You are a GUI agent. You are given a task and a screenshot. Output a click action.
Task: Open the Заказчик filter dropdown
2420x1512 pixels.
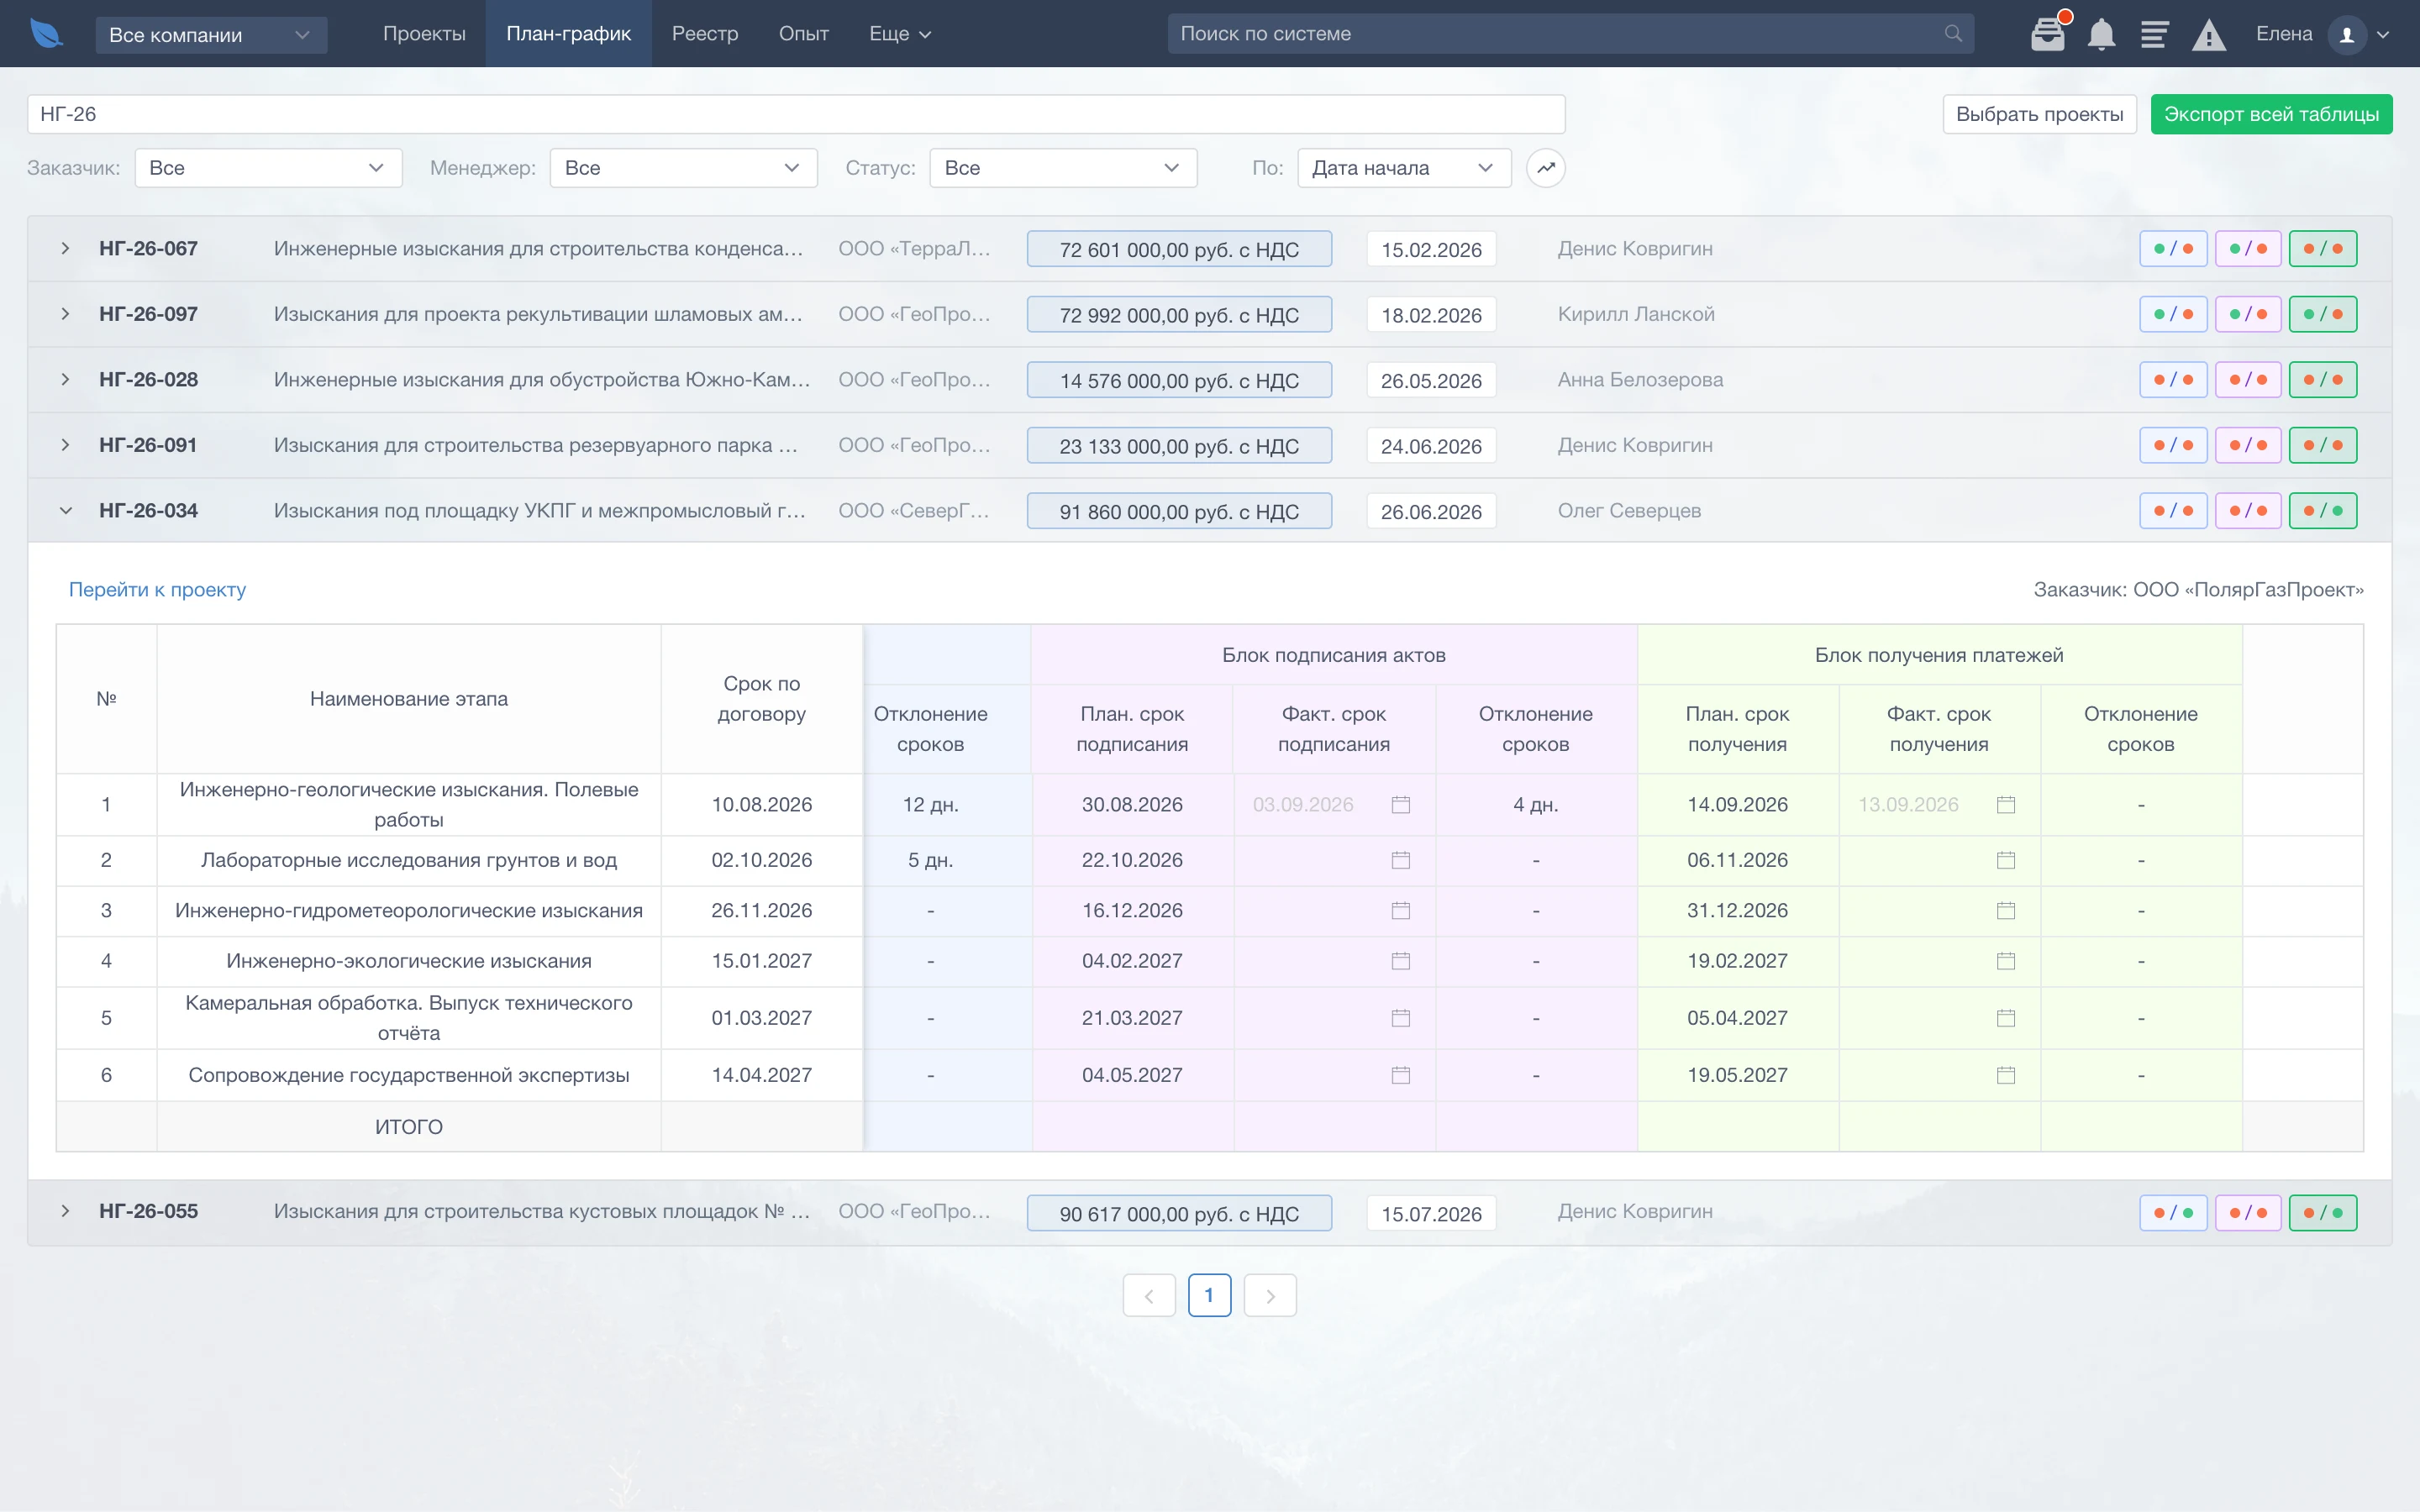click(268, 168)
